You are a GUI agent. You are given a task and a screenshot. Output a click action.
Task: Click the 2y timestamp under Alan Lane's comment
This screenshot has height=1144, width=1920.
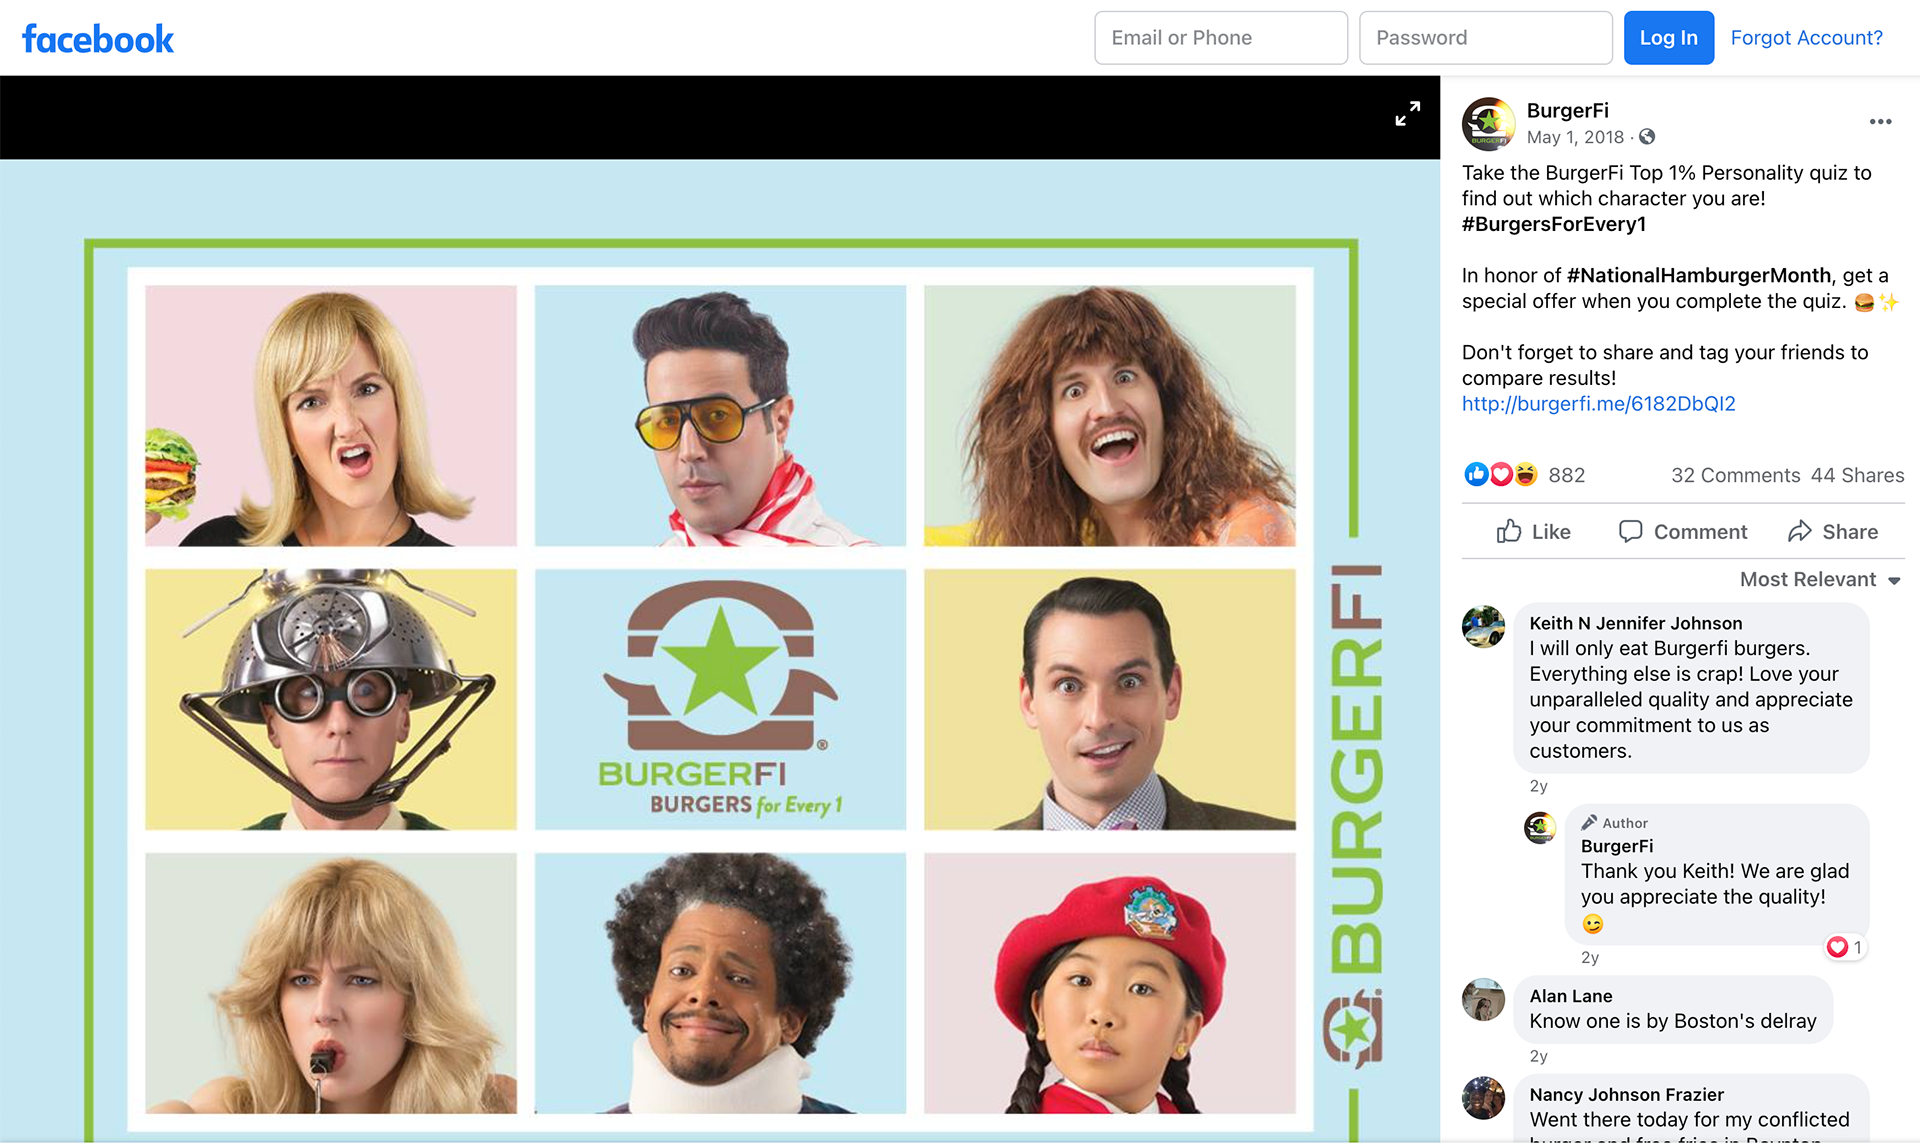pos(1538,1056)
